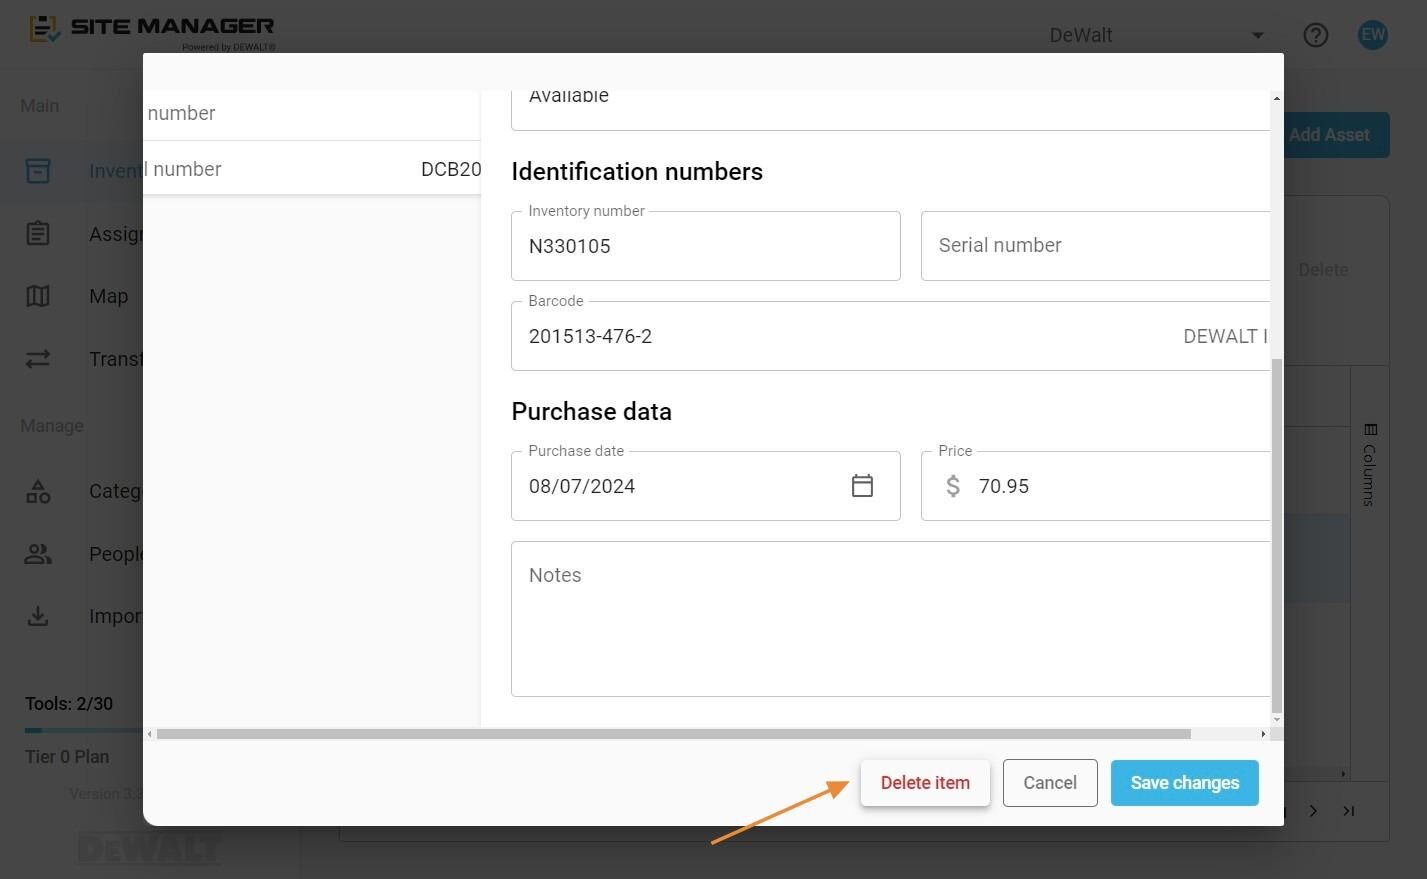Click the Inventory number field
This screenshot has height=879, width=1427.
pos(706,246)
